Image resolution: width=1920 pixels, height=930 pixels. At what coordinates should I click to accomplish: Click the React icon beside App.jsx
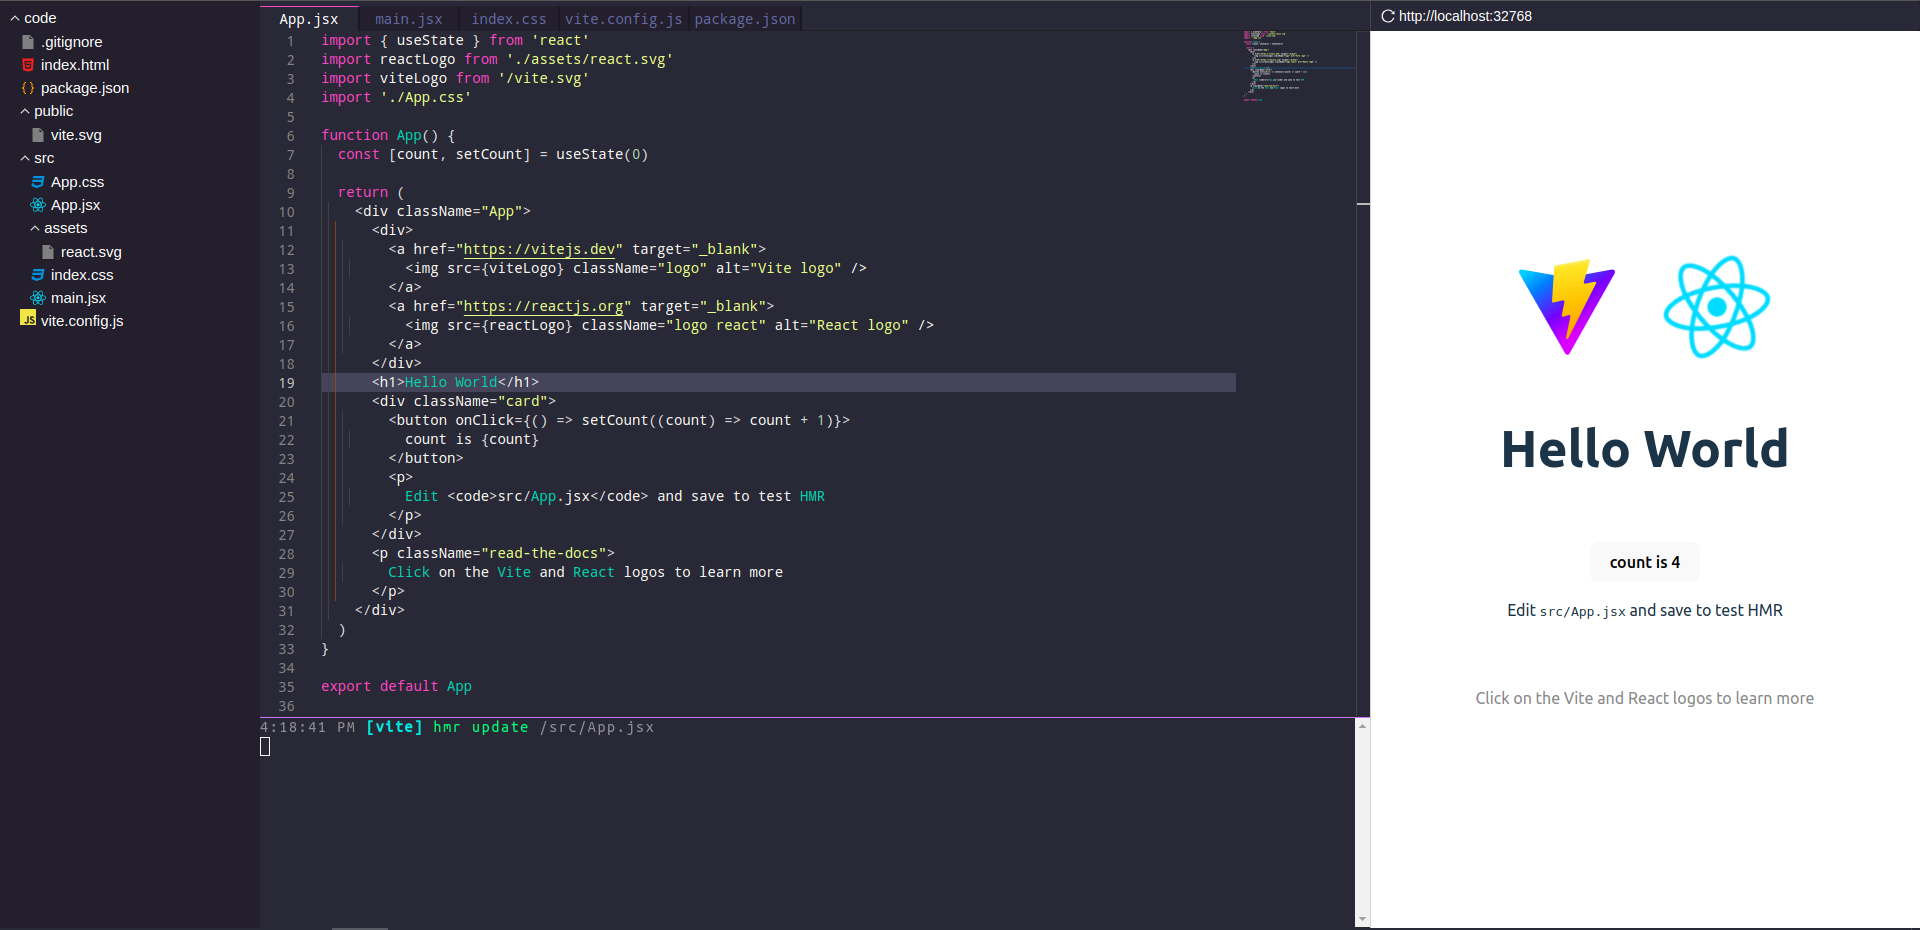point(38,205)
